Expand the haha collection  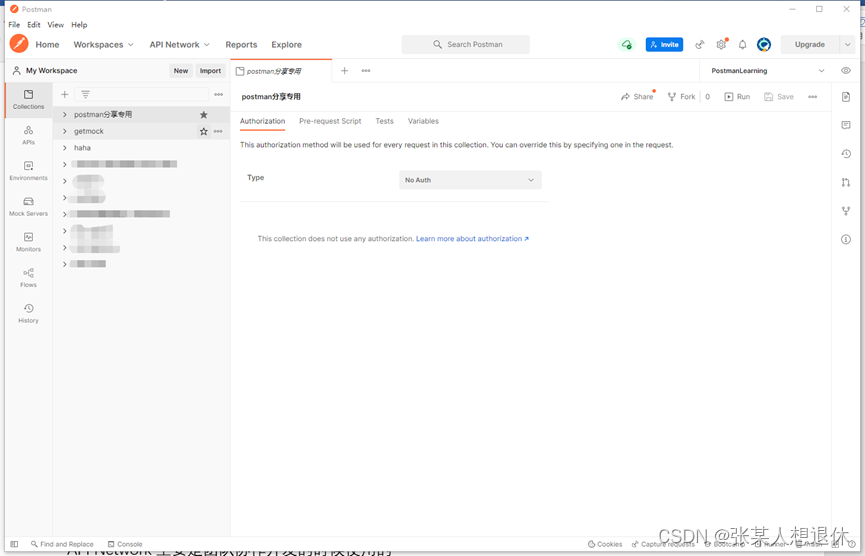[x=65, y=148]
